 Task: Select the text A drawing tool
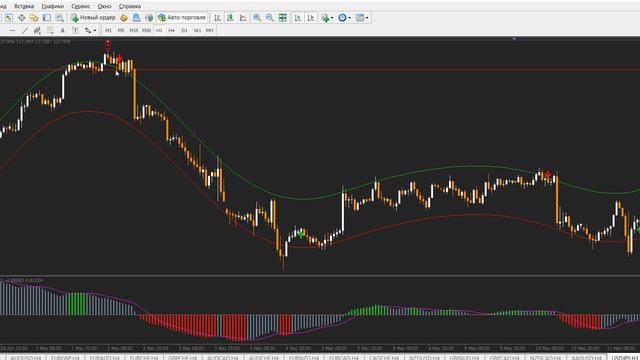tap(62, 30)
